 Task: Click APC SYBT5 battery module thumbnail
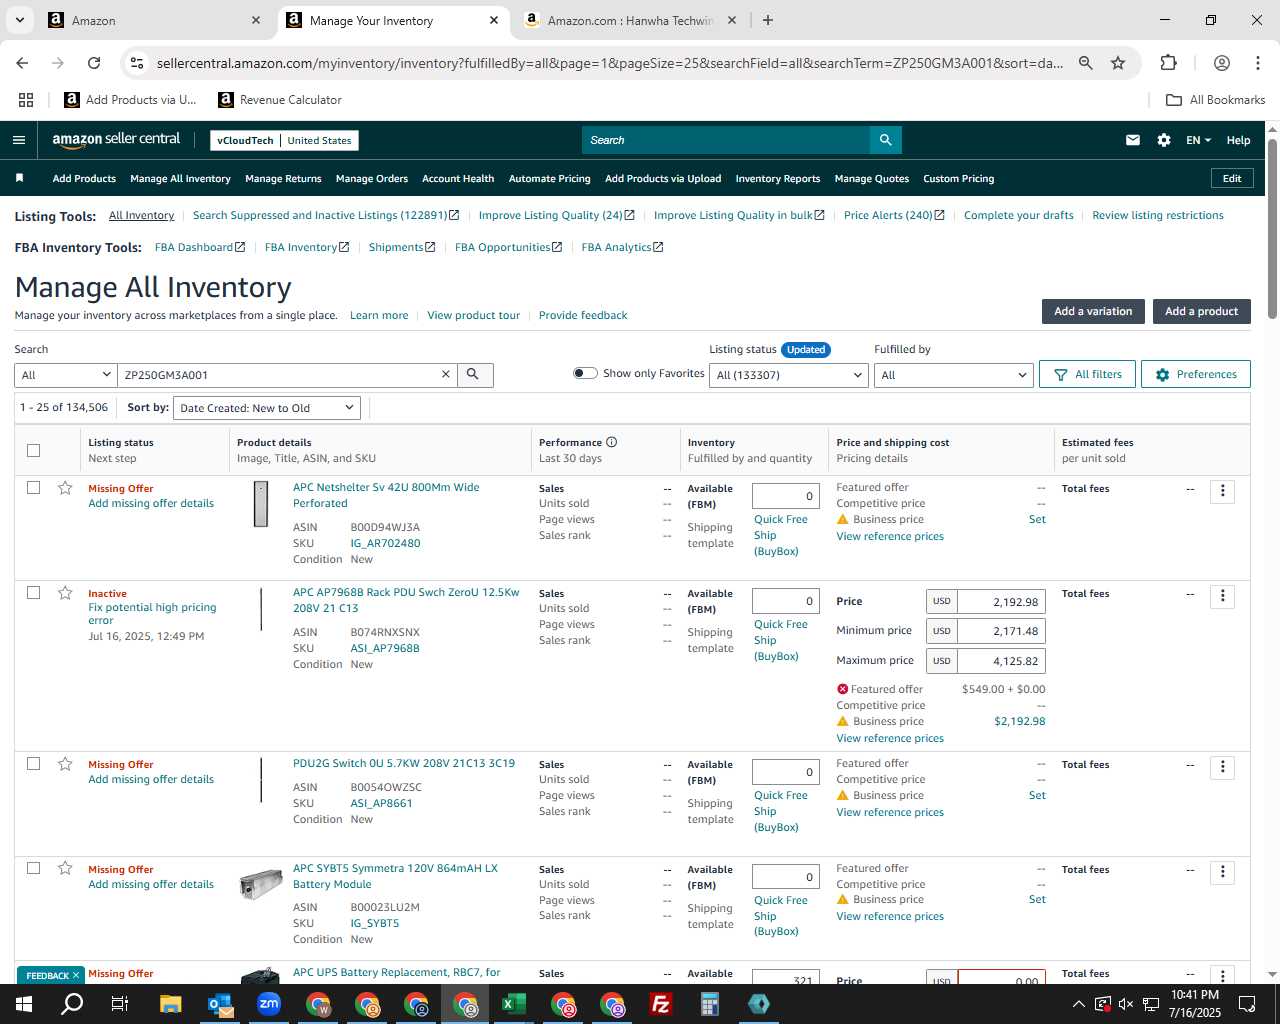pos(261,884)
